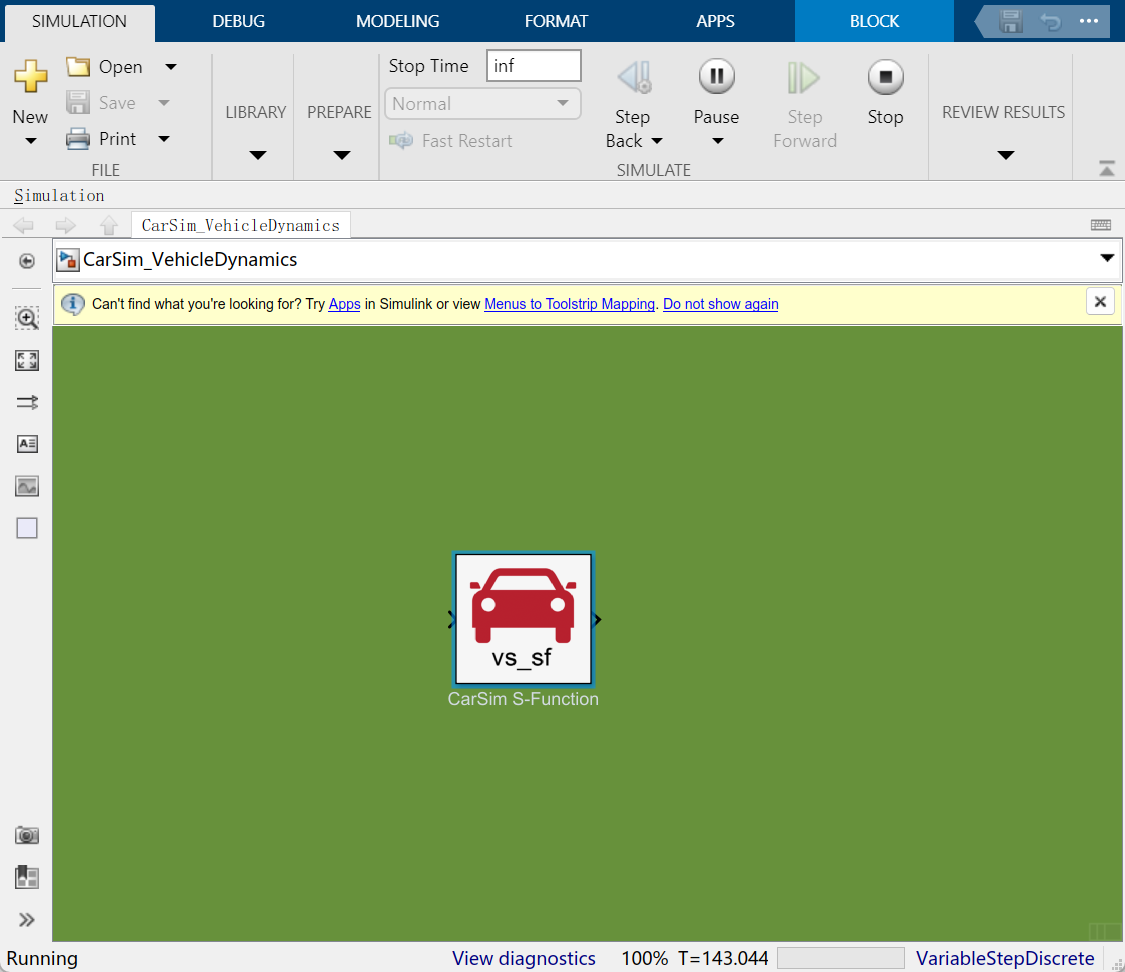Viewport: 1125px width, 972px height.
Task: Open the View diagnostics link
Action: pyautogui.click(x=524, y=958)
